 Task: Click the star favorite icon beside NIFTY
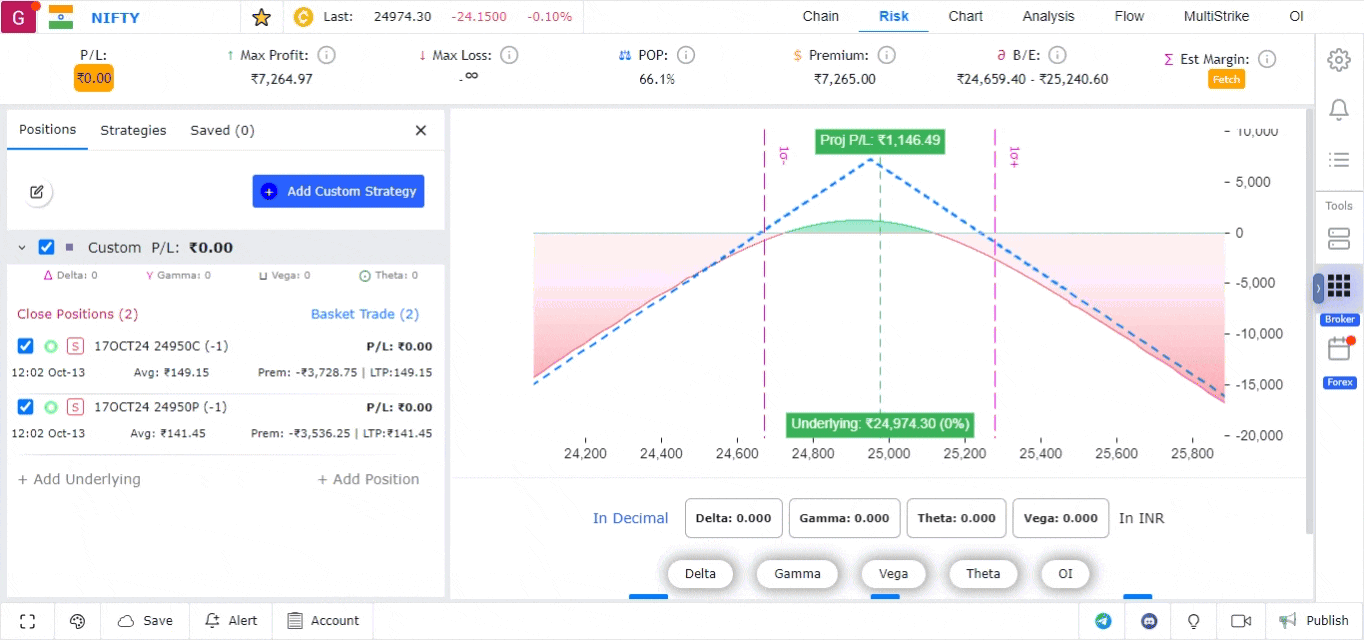[261, 17]
